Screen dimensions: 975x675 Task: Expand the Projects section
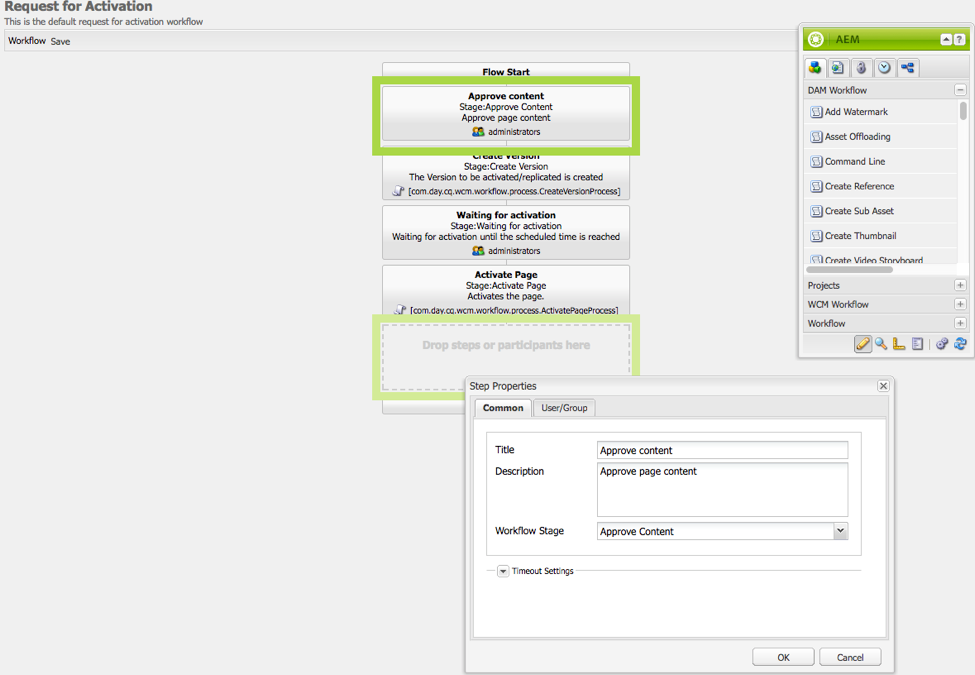960,286
